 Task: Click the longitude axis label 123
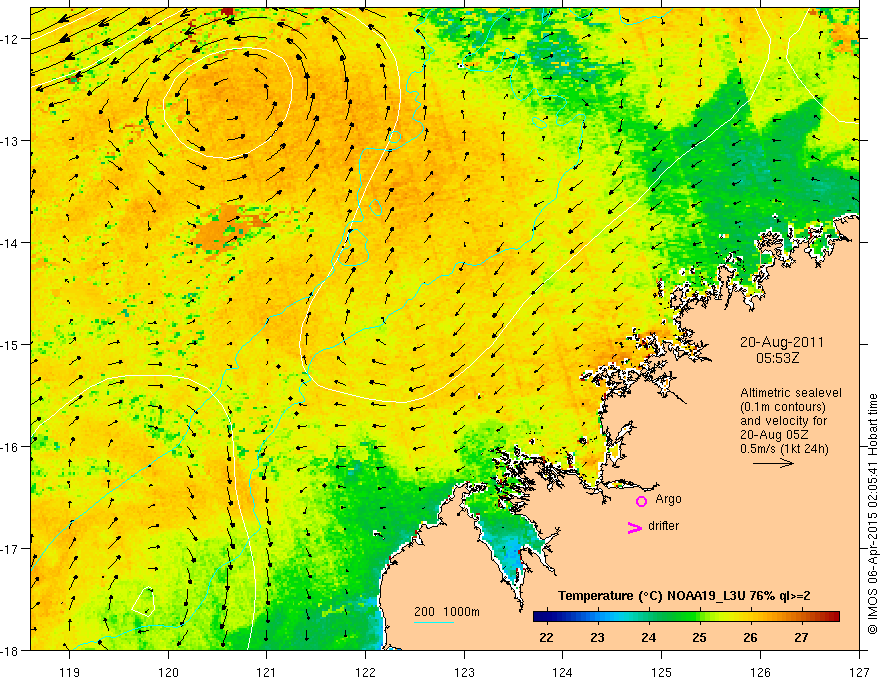tap(464, 672)
